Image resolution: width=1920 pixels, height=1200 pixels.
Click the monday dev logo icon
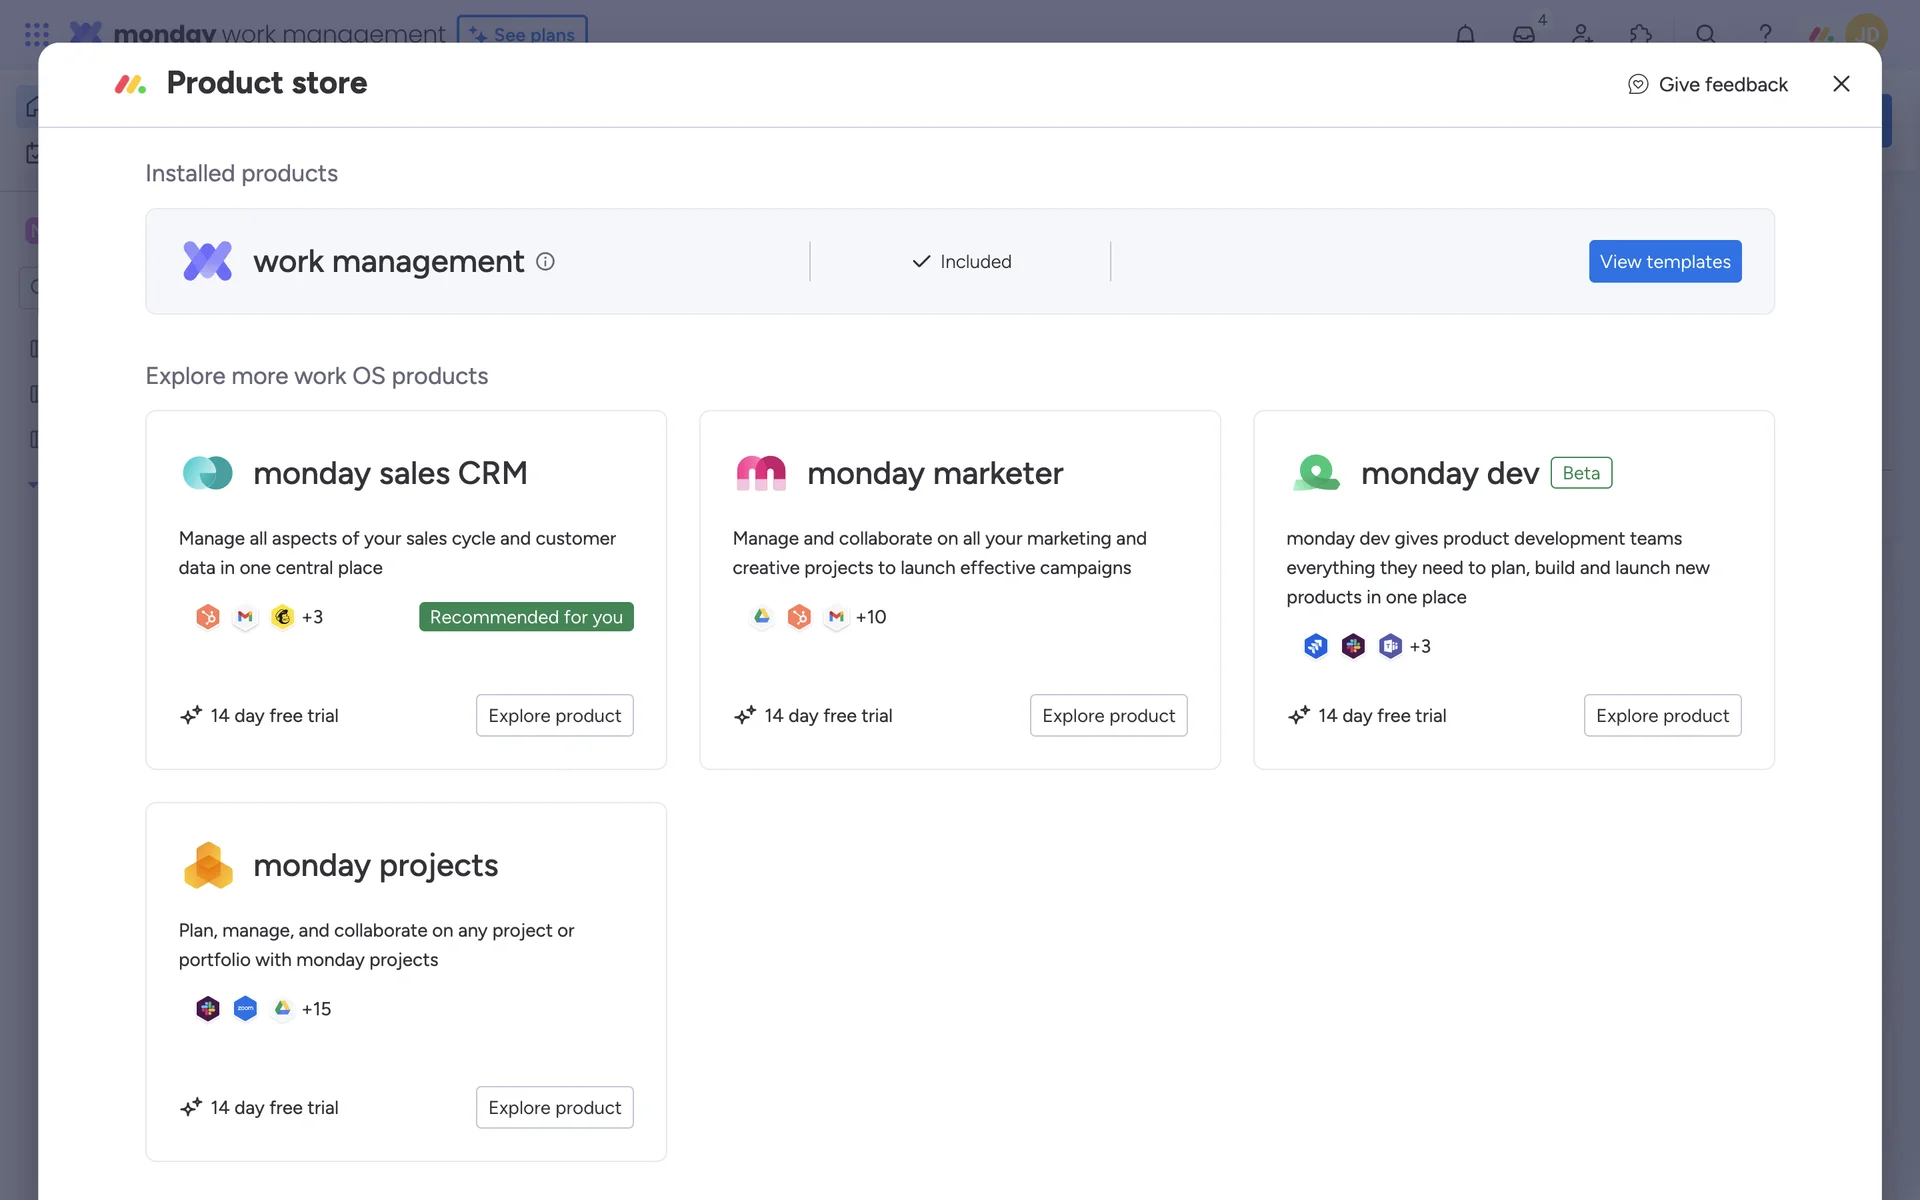(x=1316, y=473)
